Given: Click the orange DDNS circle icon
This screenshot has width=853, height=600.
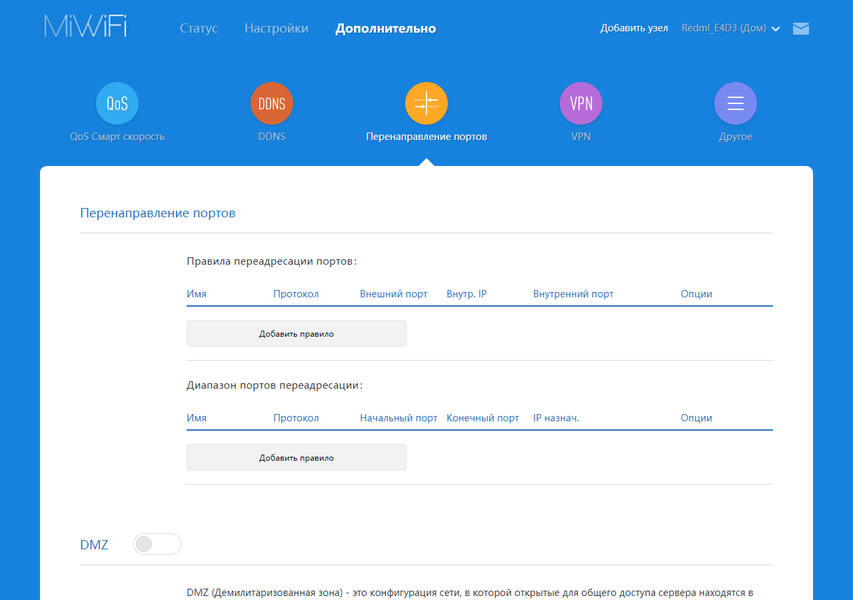Looking at the screenshot, I should pos(271,103).
